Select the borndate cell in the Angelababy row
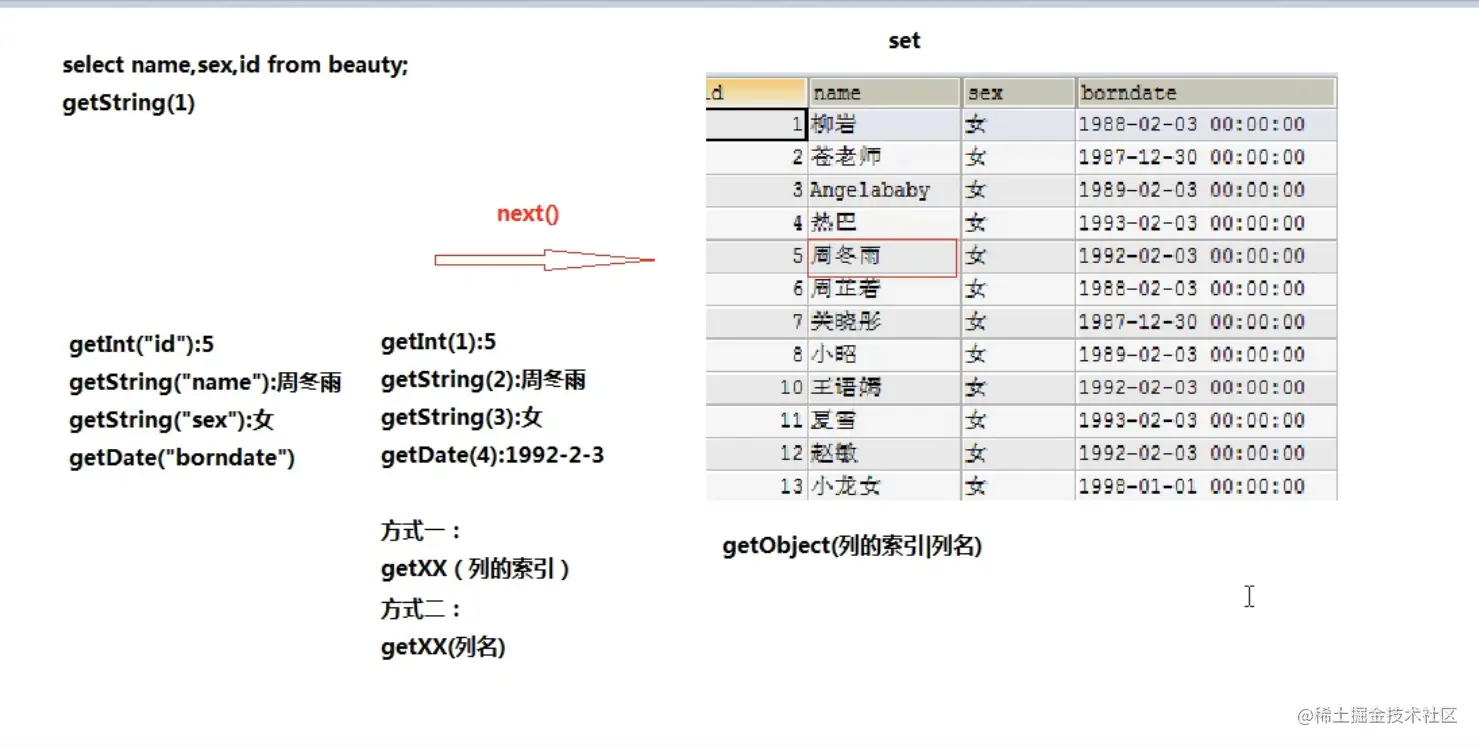This screenshot has height=747, width=1479. click(x=1206, y=190)
